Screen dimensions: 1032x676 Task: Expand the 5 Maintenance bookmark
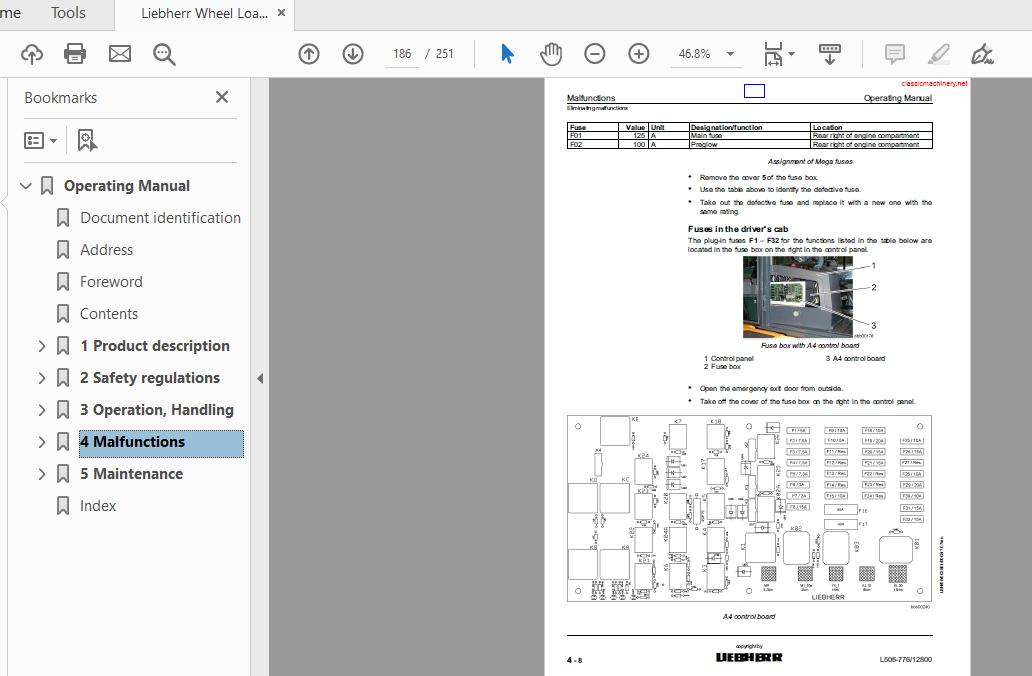click(x=41, y=473)
